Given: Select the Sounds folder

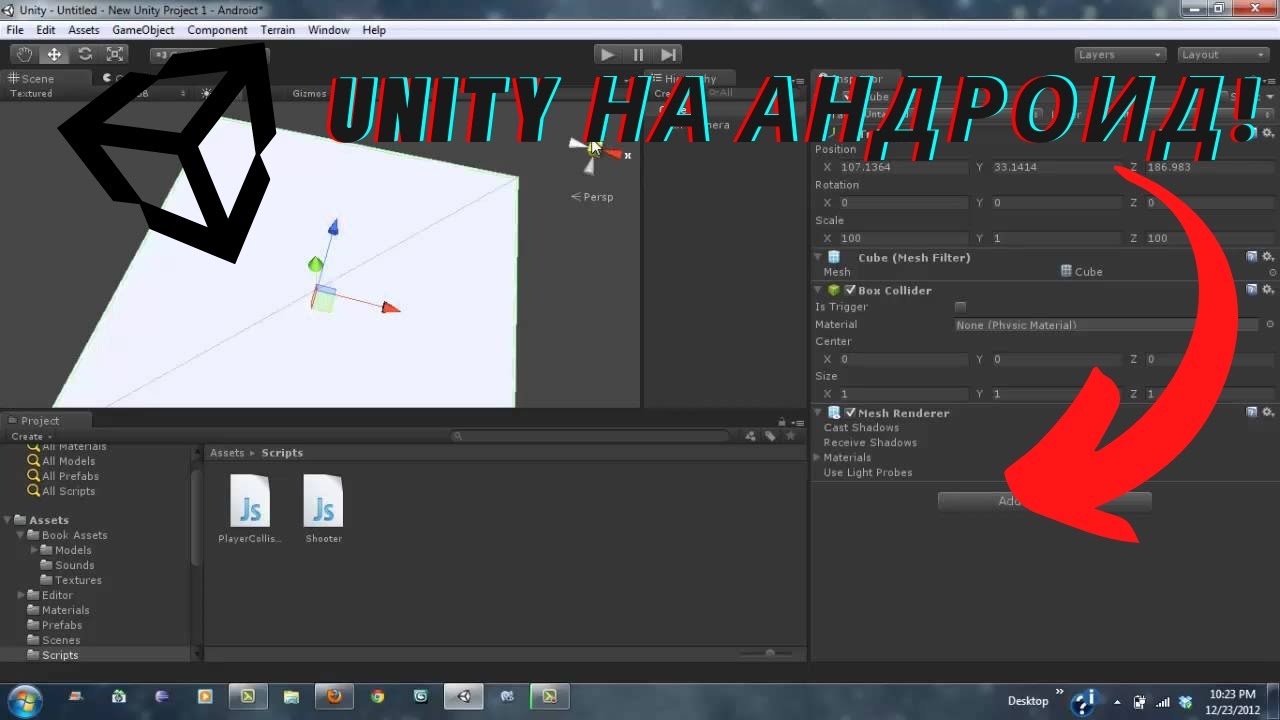Looking at the screenshot, I should point(74,565).
